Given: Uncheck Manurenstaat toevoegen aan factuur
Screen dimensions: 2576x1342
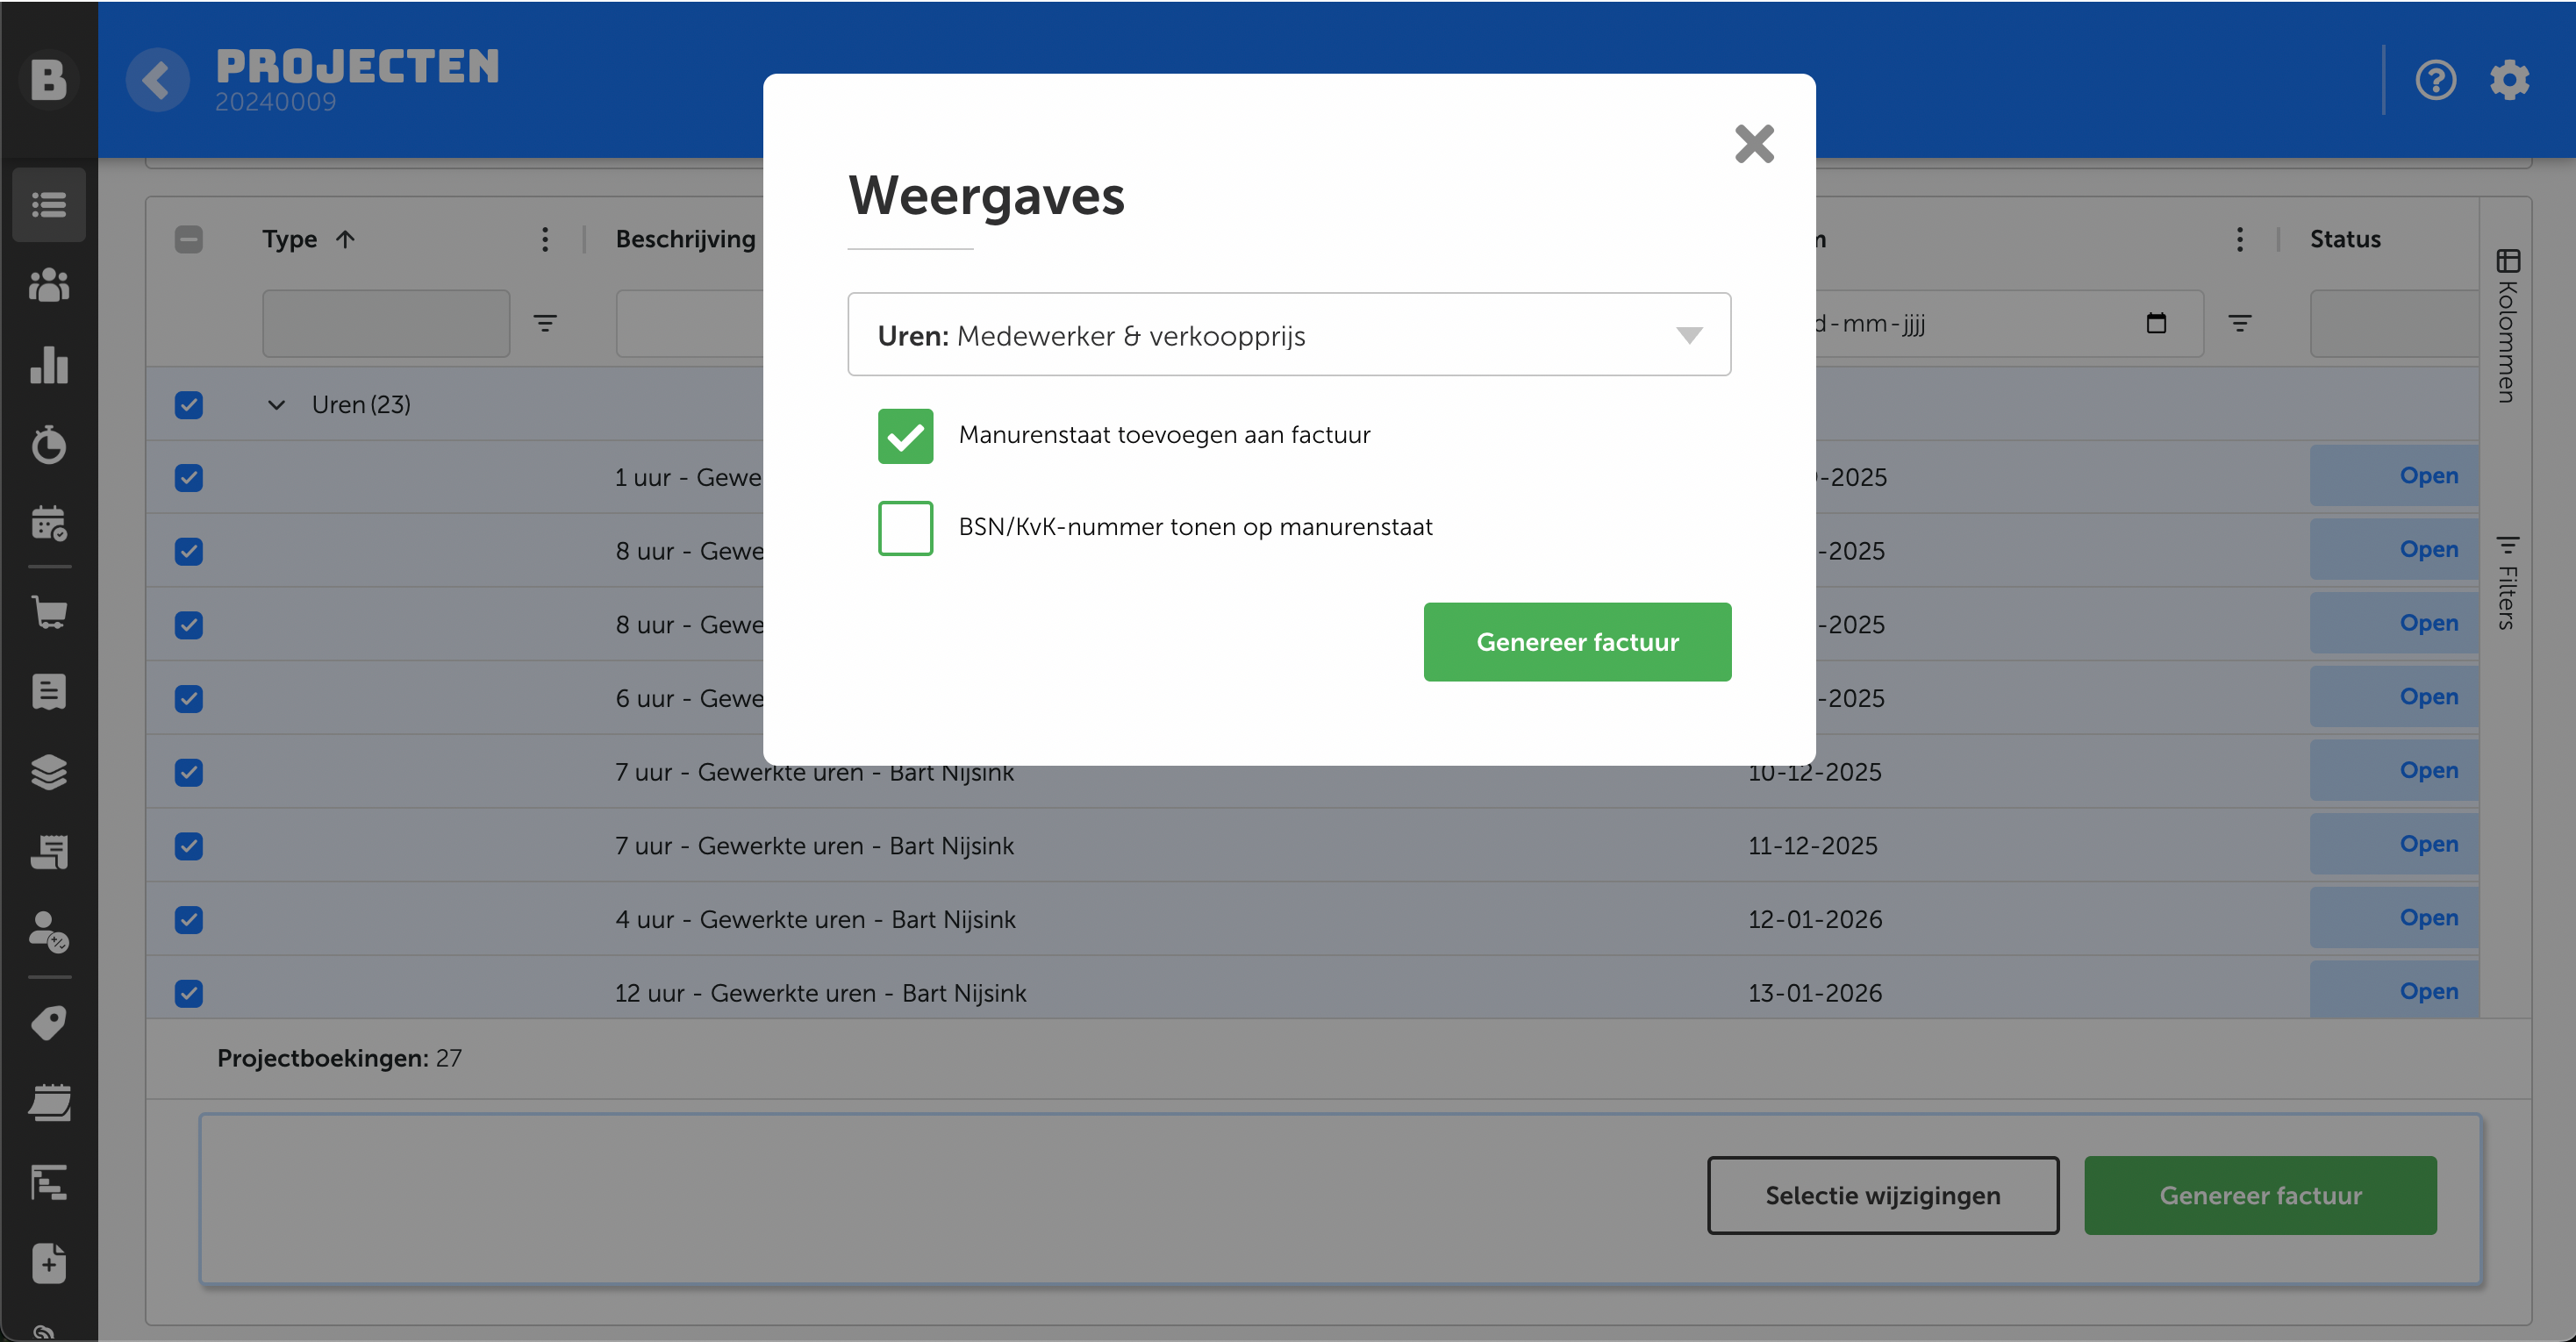Looking at the screenshot, I should point(905,436).
